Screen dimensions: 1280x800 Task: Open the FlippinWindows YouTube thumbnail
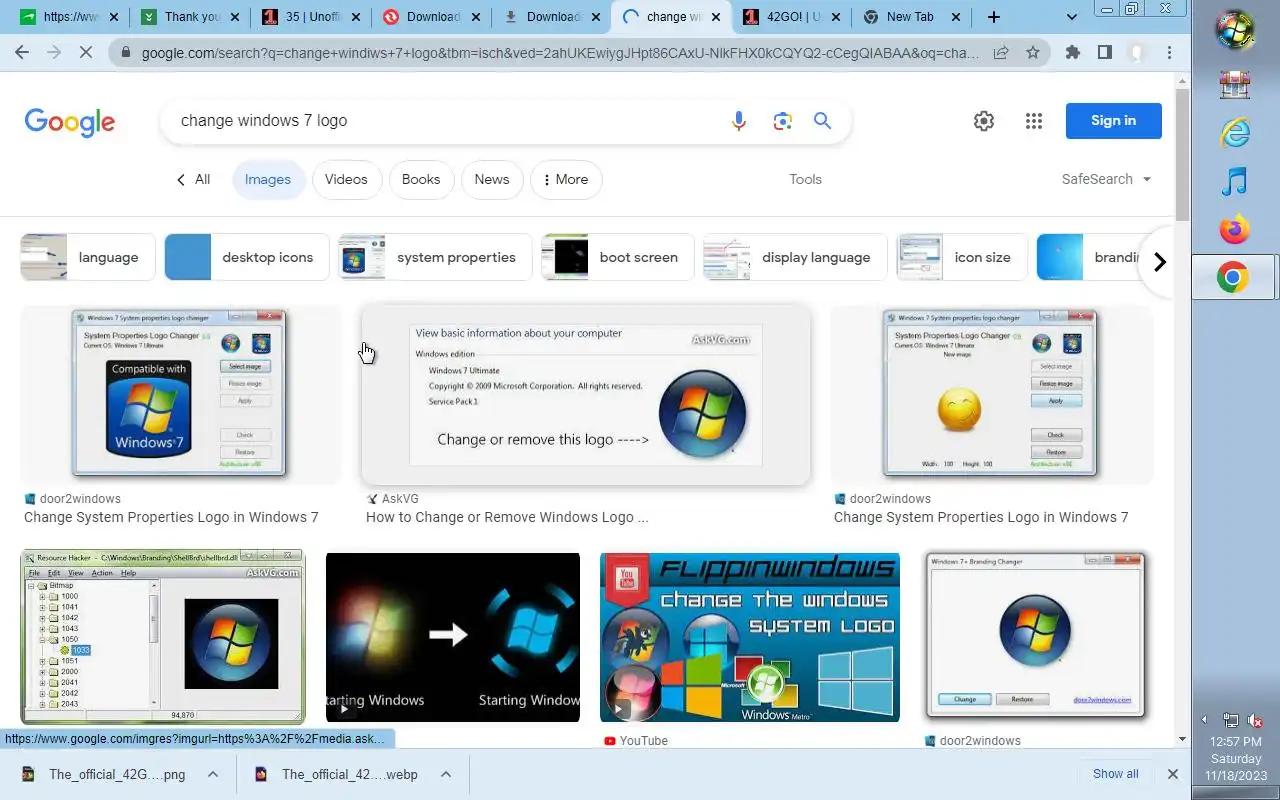[x=750, y=637]
